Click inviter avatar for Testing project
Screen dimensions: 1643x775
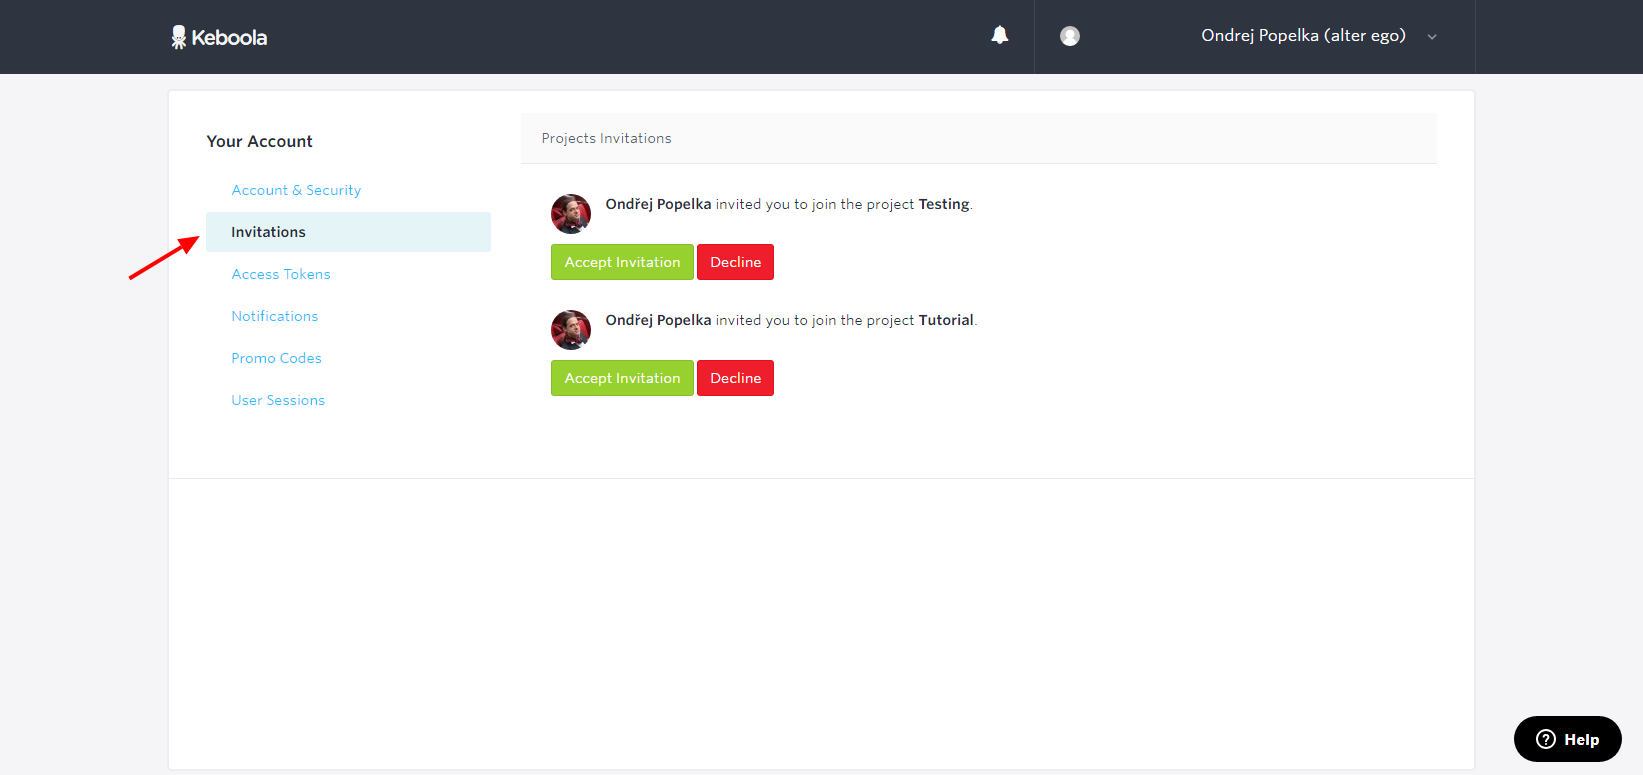point(571,214)
